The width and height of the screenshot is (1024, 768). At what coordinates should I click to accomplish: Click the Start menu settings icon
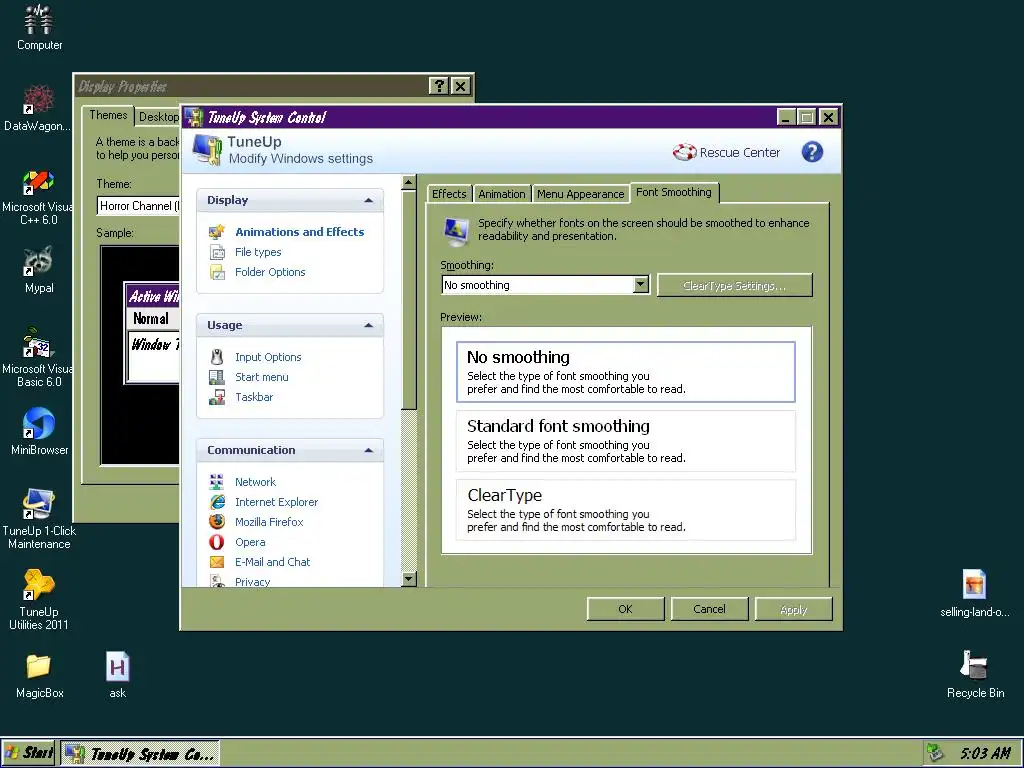click(x=217, y=377)
